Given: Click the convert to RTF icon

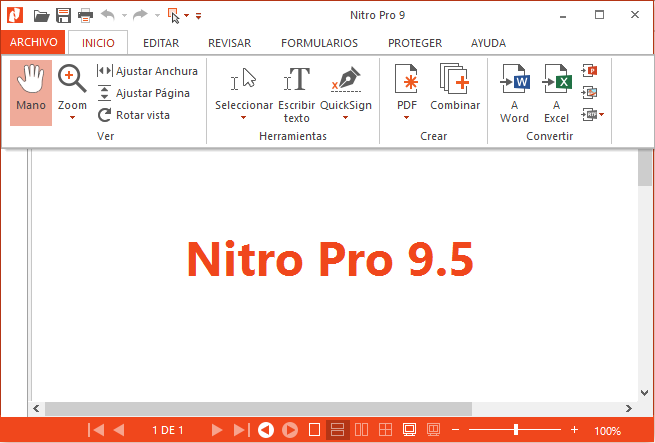Looking at the screenshot, I should (589, 115).
